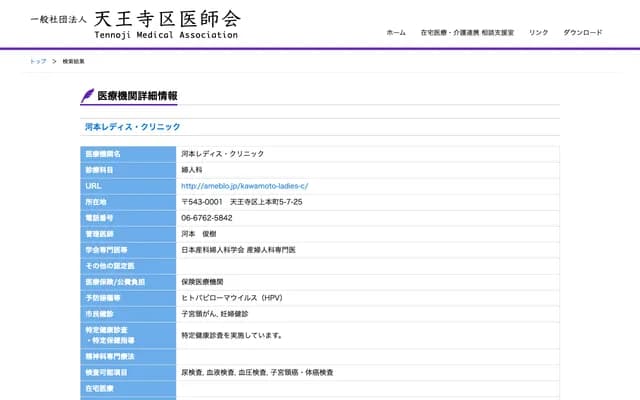Click the purple feather heading icon

87,96
